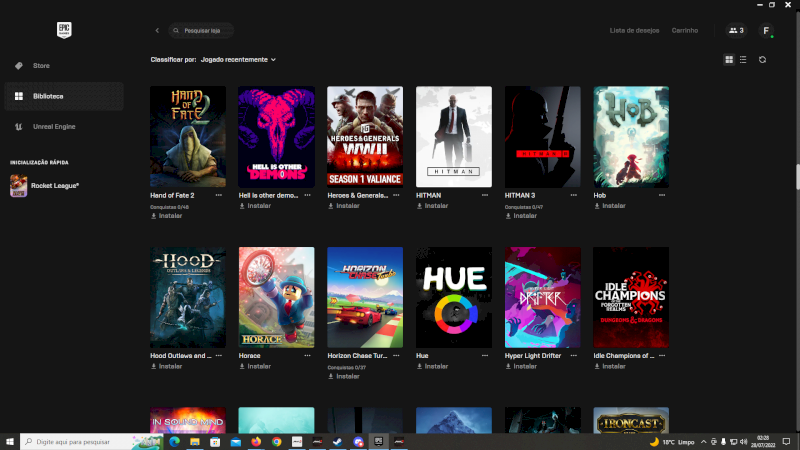Open File Explorer from the taskbar
800x450 pixels.
(195, 442)
